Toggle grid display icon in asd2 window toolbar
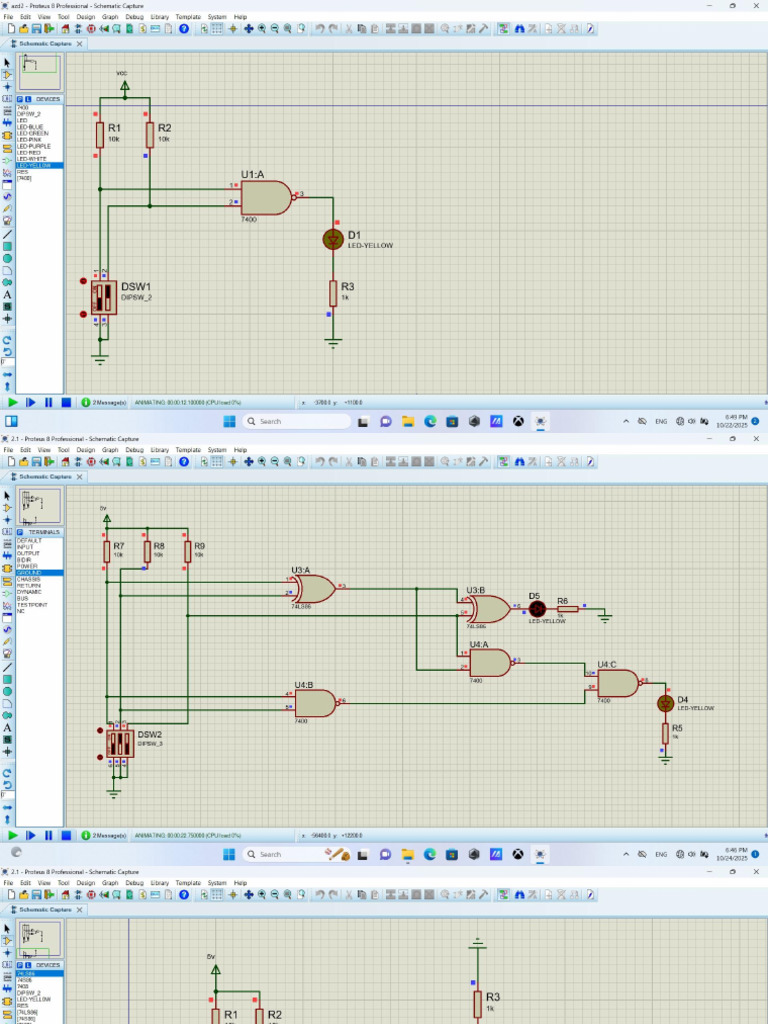Screen dimensions: 768x1024 pyautogui.click(x=217, y=29)
